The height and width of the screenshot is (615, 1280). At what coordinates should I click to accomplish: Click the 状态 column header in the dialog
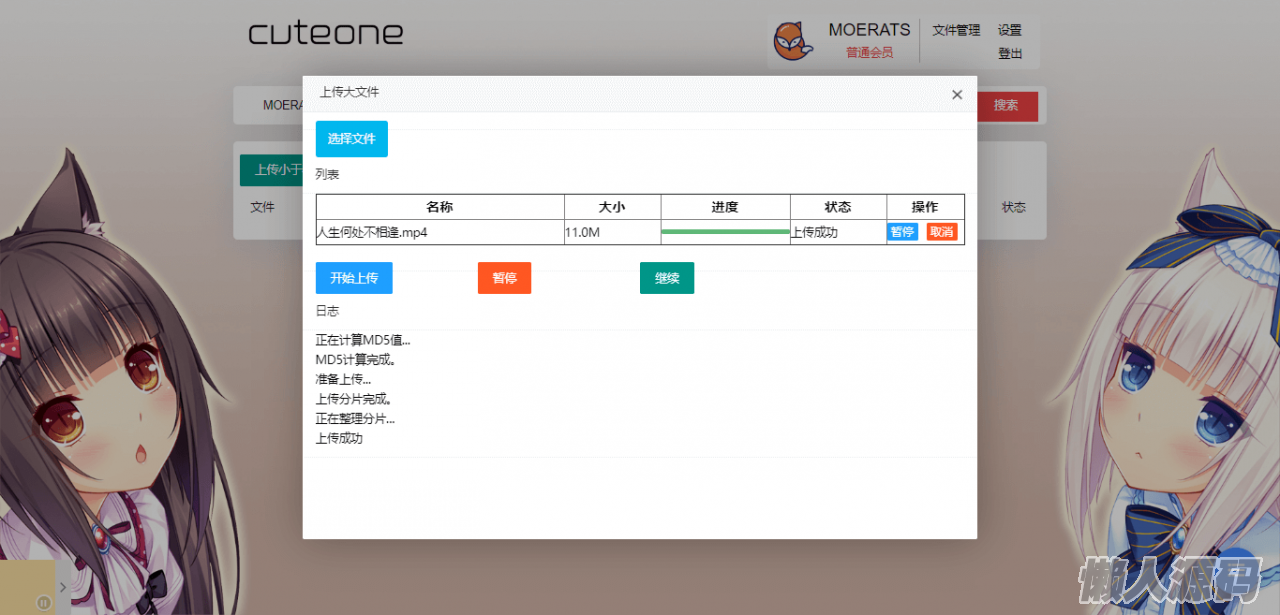point(838,207)
